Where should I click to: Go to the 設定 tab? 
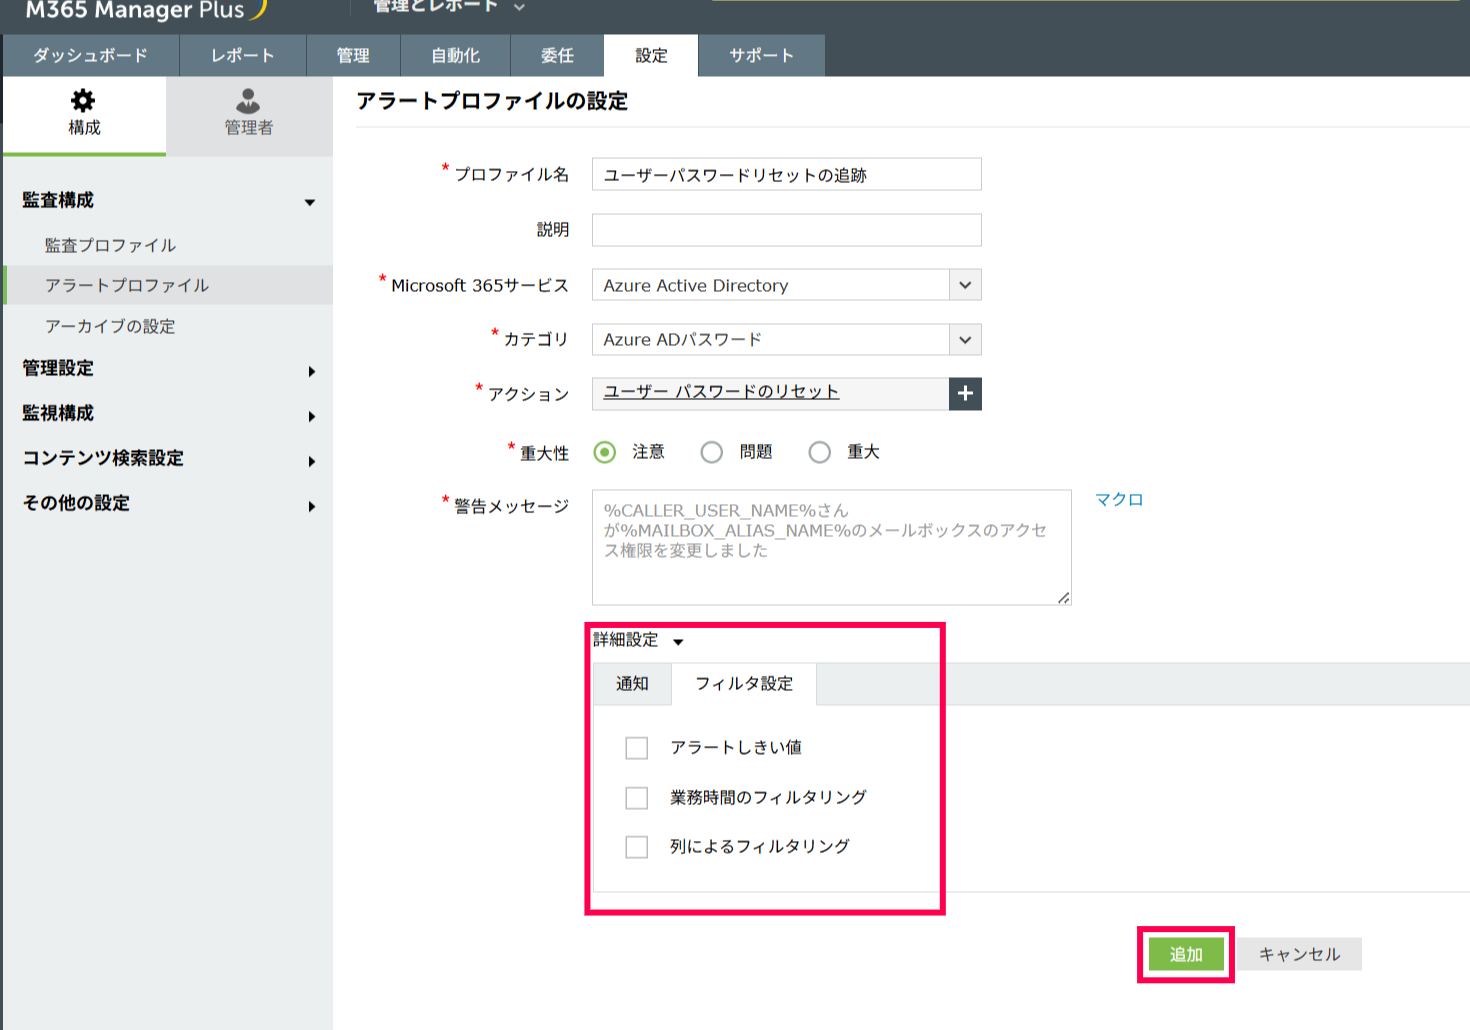coord(651,56)
